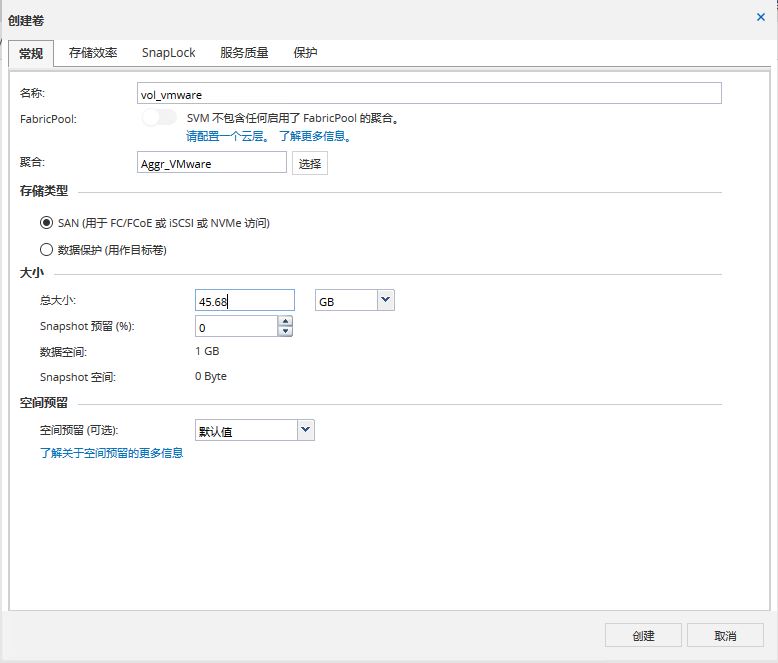The width and height of the screenshot is (778, 663).
Task: Click the 数据空间 value 1 GB
Action: coord(207,351)
